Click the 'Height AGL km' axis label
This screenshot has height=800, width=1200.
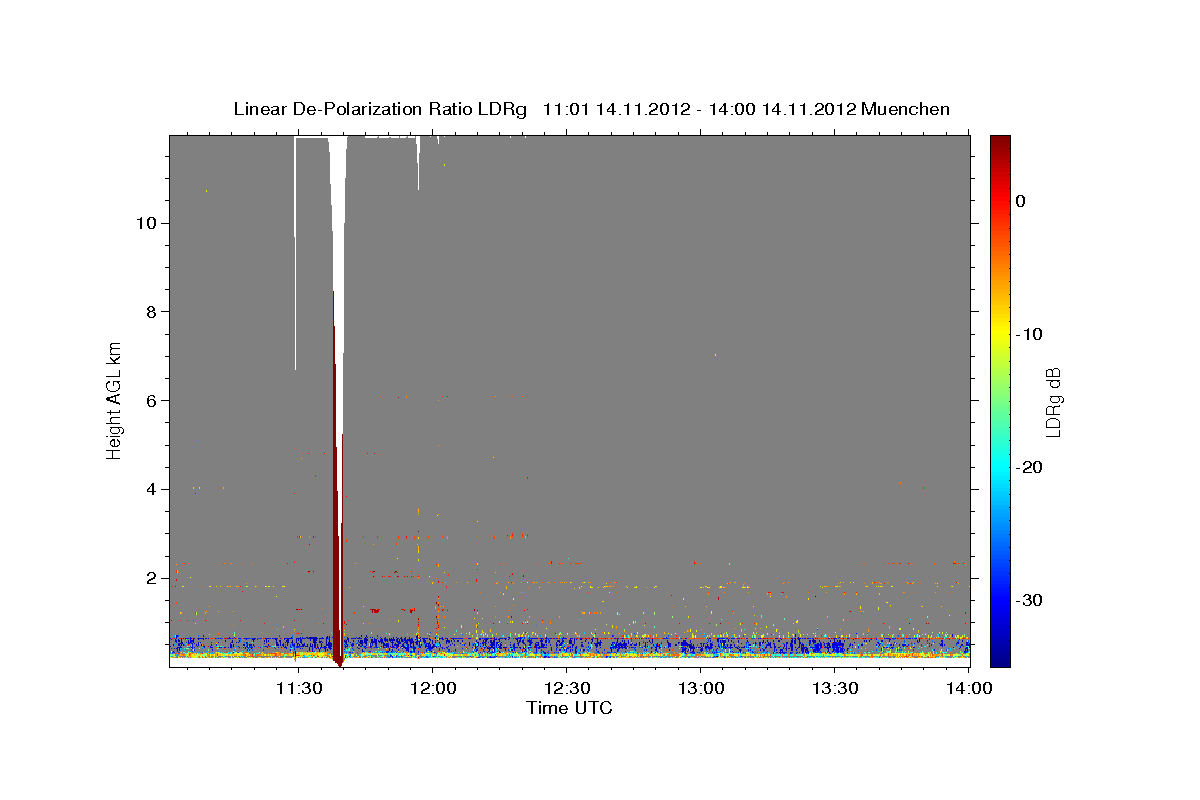[115, 399]
